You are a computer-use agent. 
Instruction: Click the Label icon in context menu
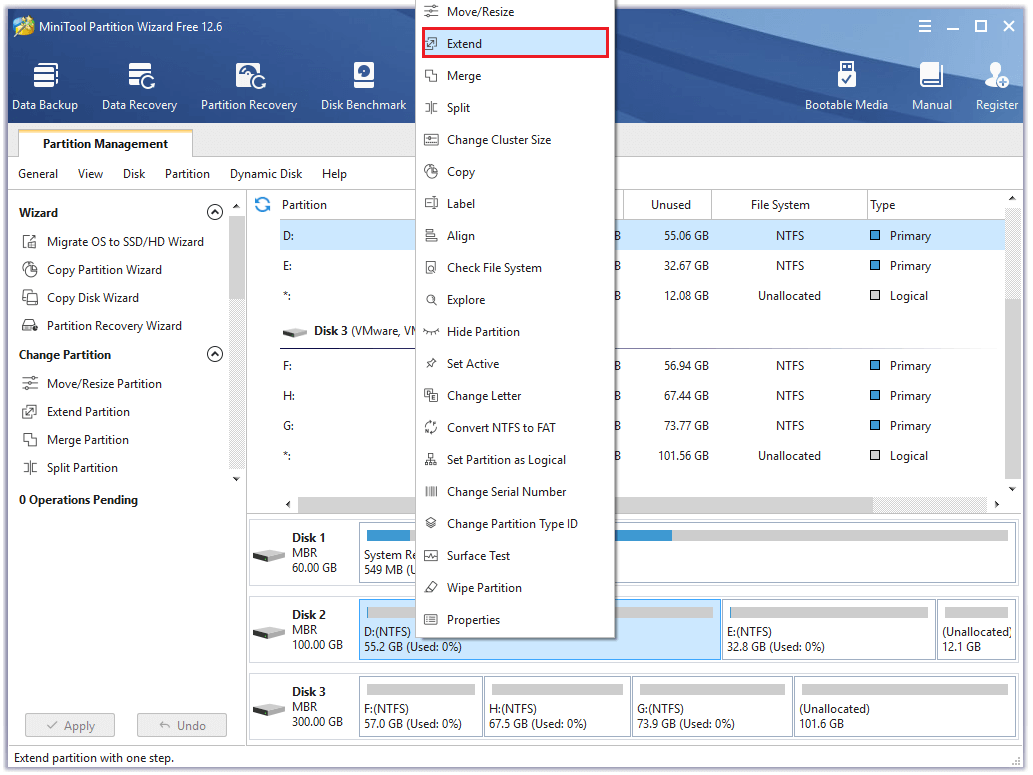432,204
